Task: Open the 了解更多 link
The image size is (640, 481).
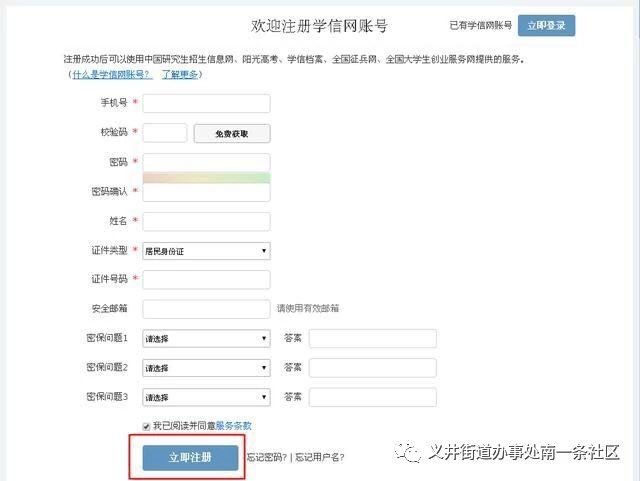Action: pyautogui.click(x=180, y=74)
